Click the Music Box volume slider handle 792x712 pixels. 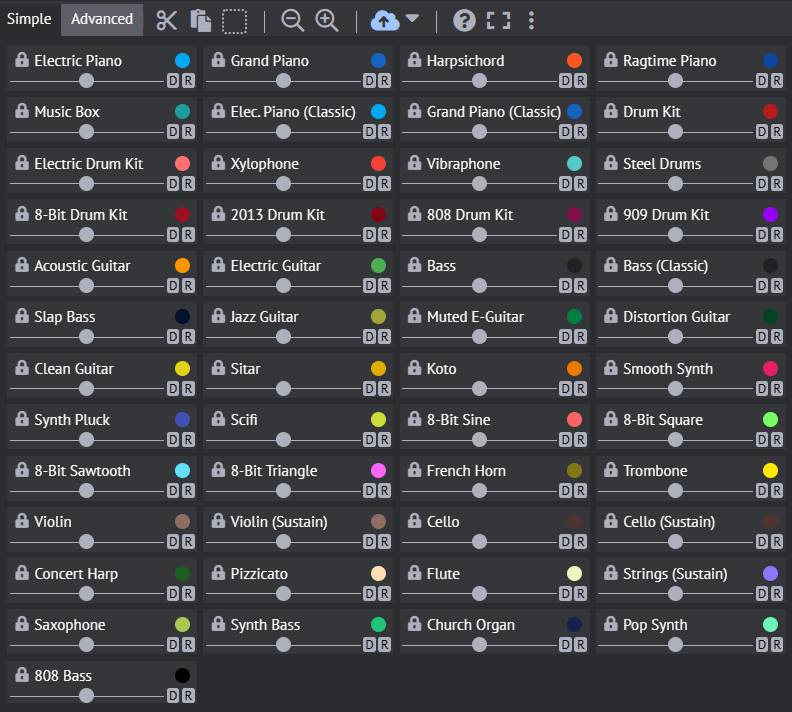[x=87, y=132]
